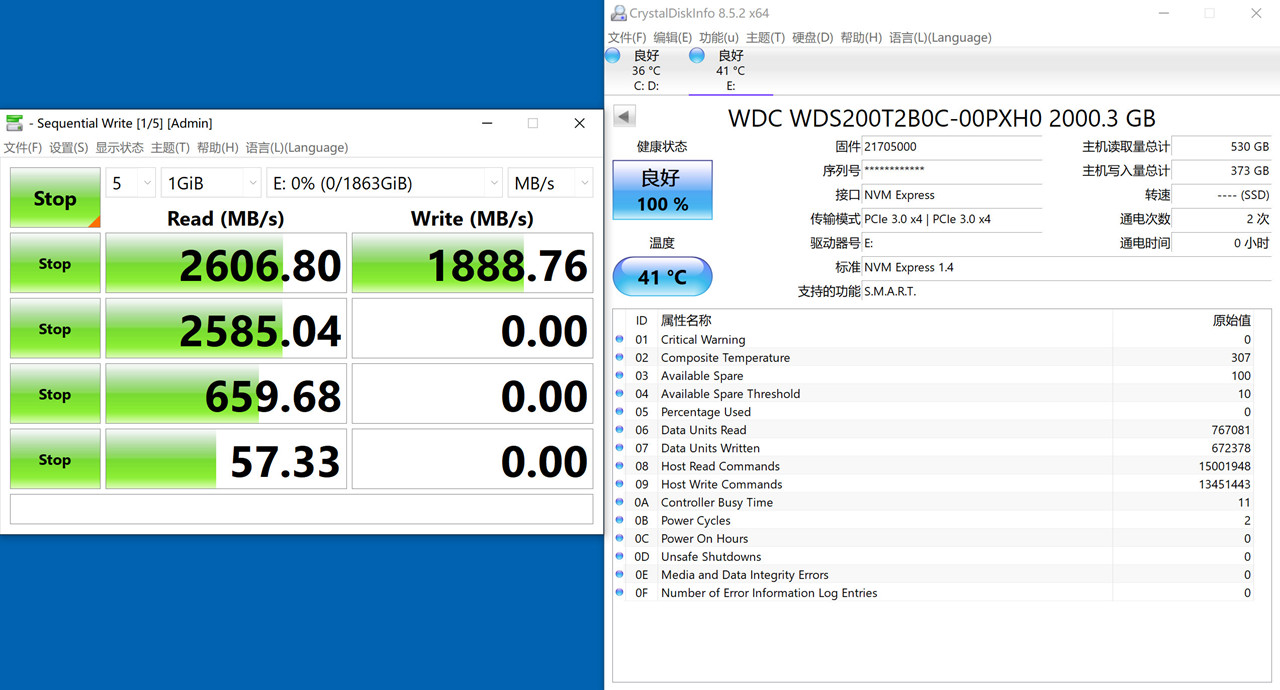Click status dot beside Power Cycles
The image size is (1280, 690).
click(620, 521)
